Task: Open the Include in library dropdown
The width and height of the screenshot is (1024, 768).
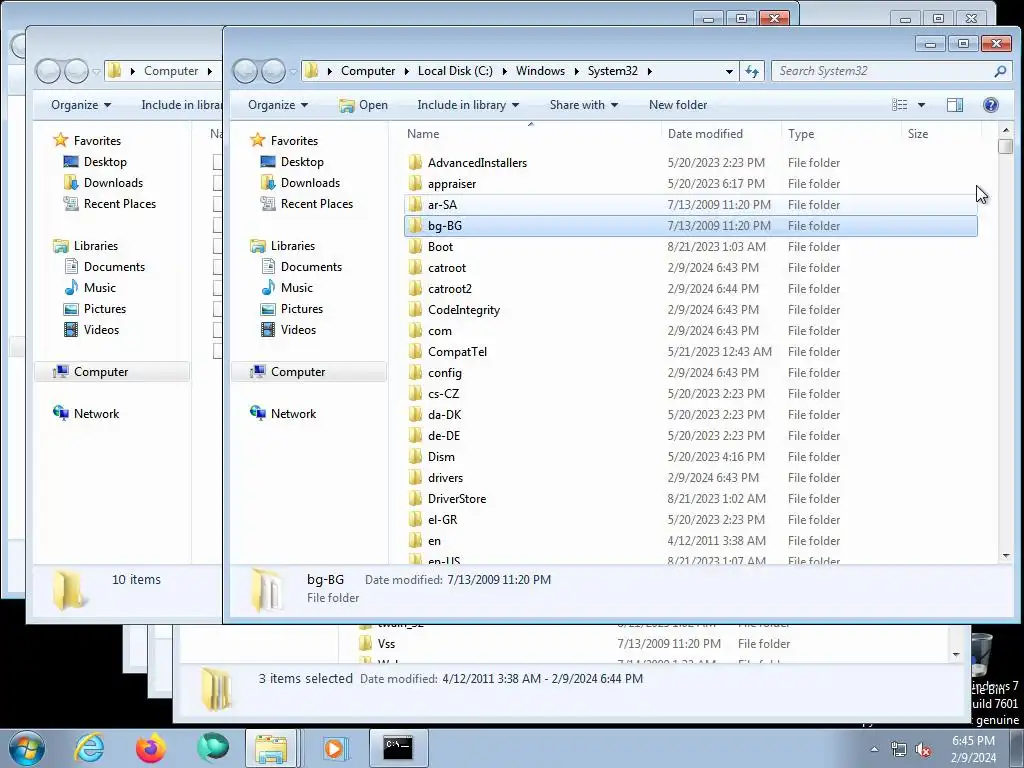Action: pos(468,104)
